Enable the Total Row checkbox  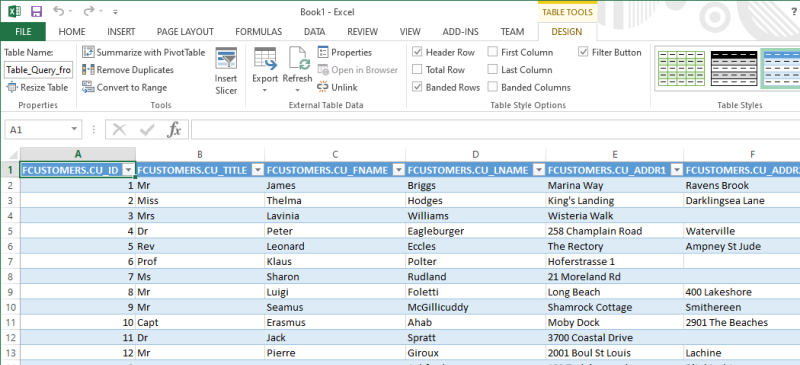pyautogui.click(x=417, y=69)
